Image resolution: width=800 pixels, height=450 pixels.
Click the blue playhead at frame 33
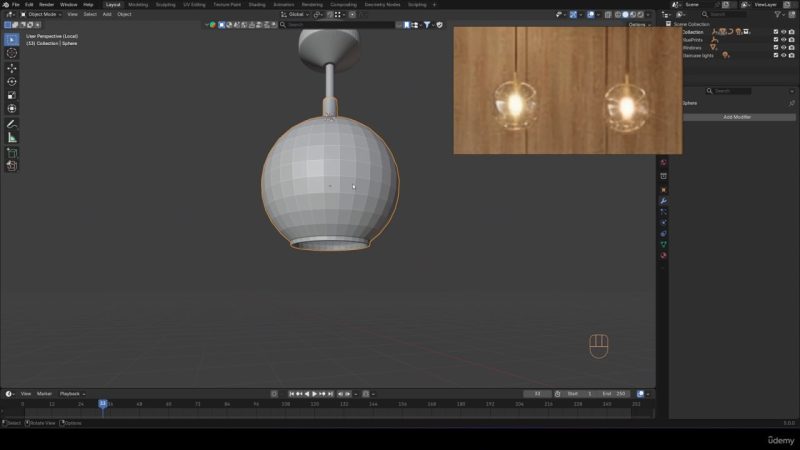coord(102,403)
